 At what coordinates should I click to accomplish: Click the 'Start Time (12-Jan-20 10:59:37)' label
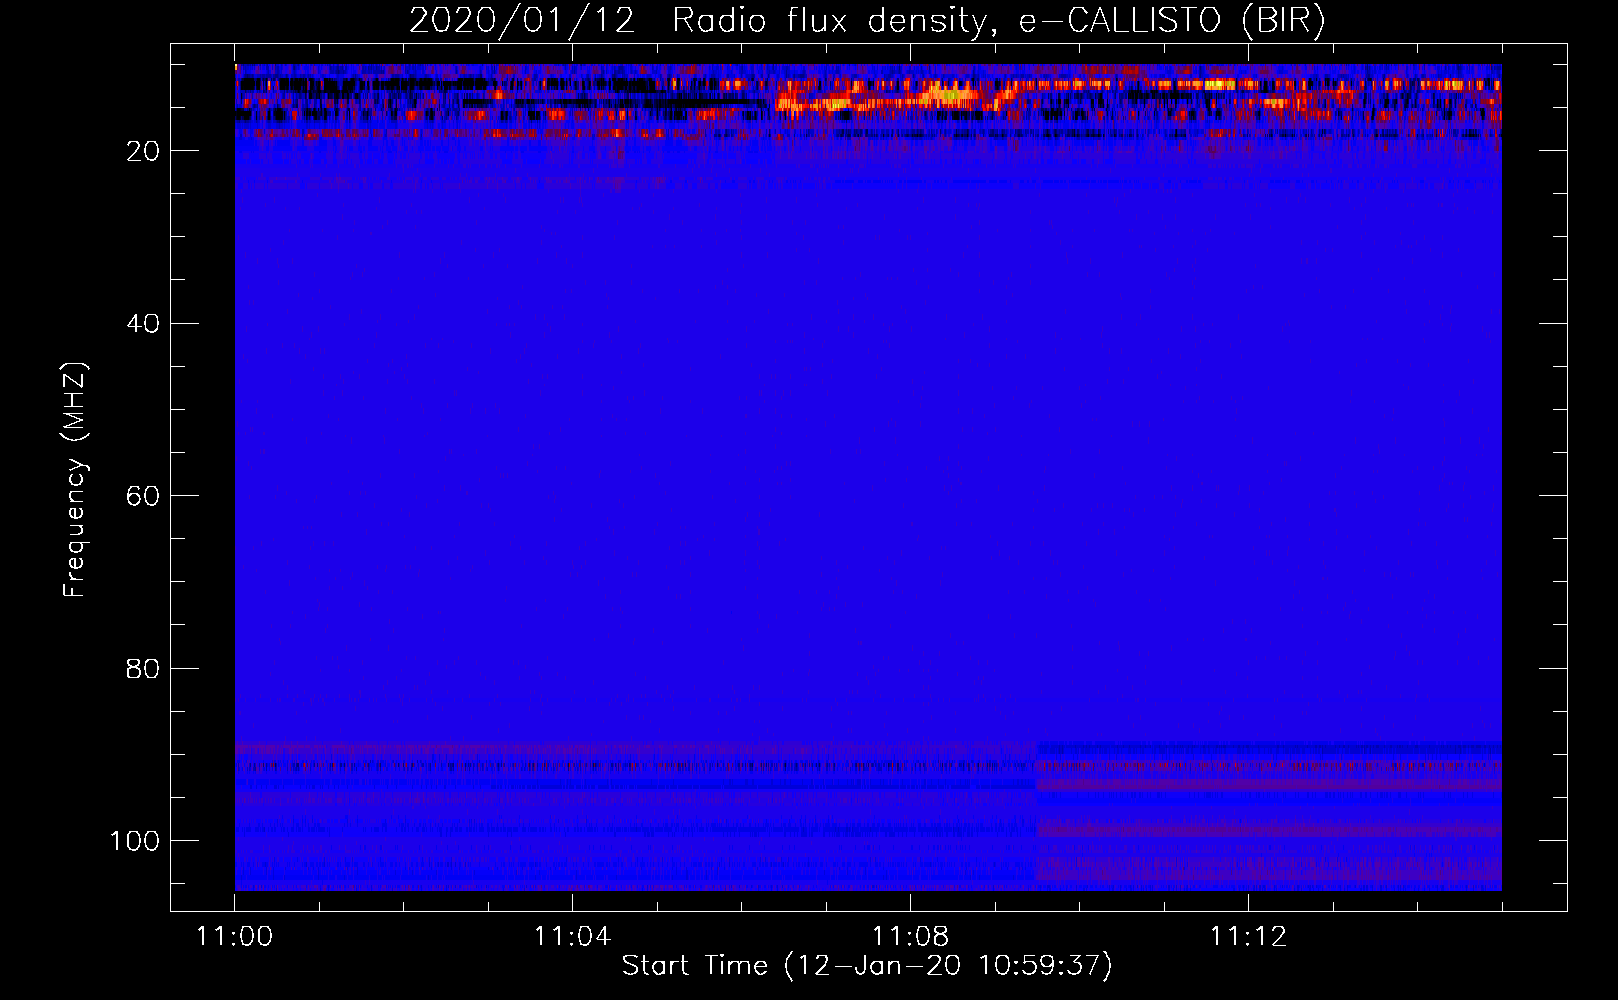pyautogui.click(x=867, y=966)
